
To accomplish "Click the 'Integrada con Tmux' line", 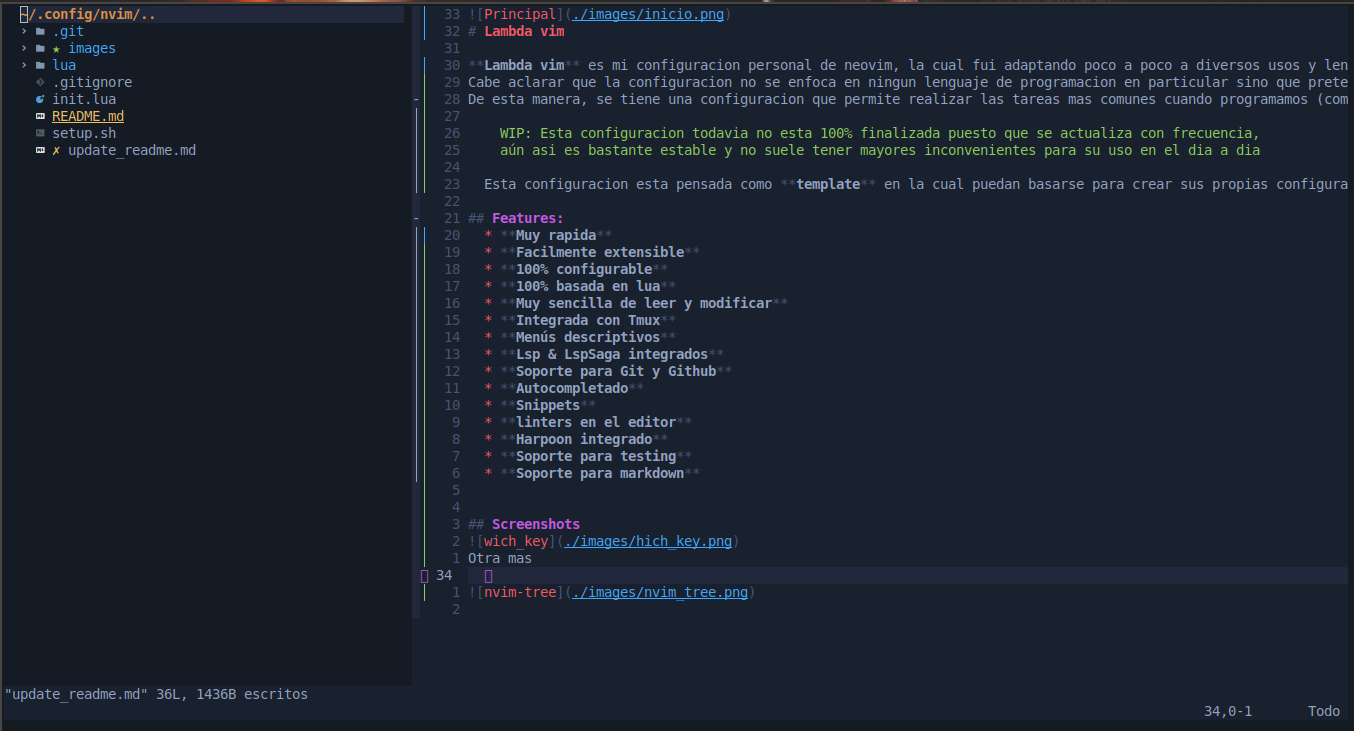I will point(580,320).
